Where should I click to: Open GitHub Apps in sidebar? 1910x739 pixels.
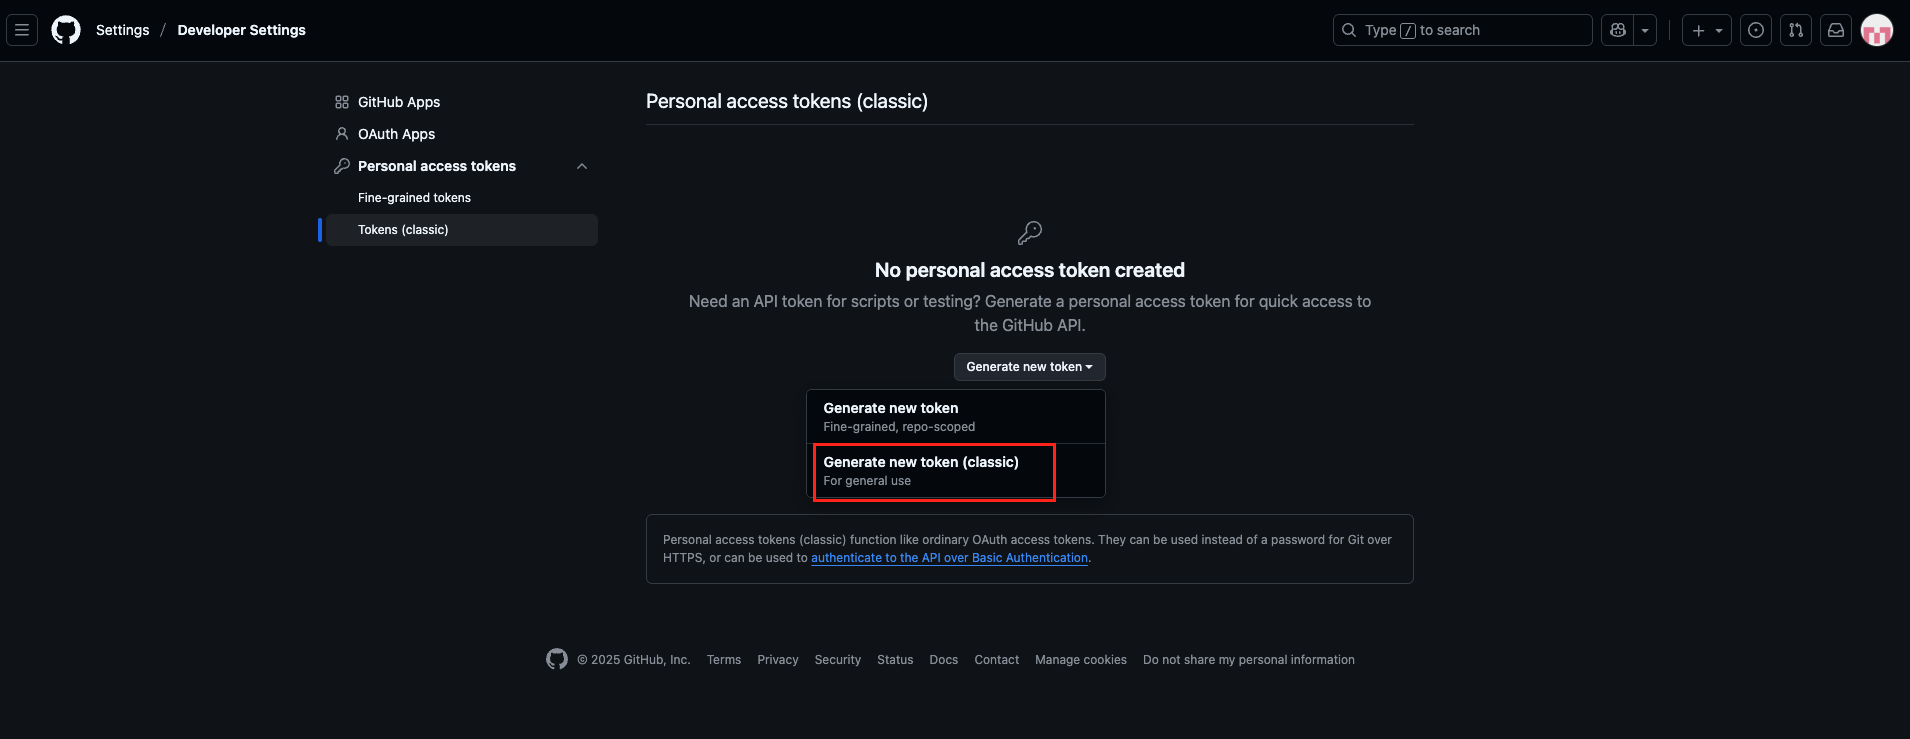click(398, 102)
